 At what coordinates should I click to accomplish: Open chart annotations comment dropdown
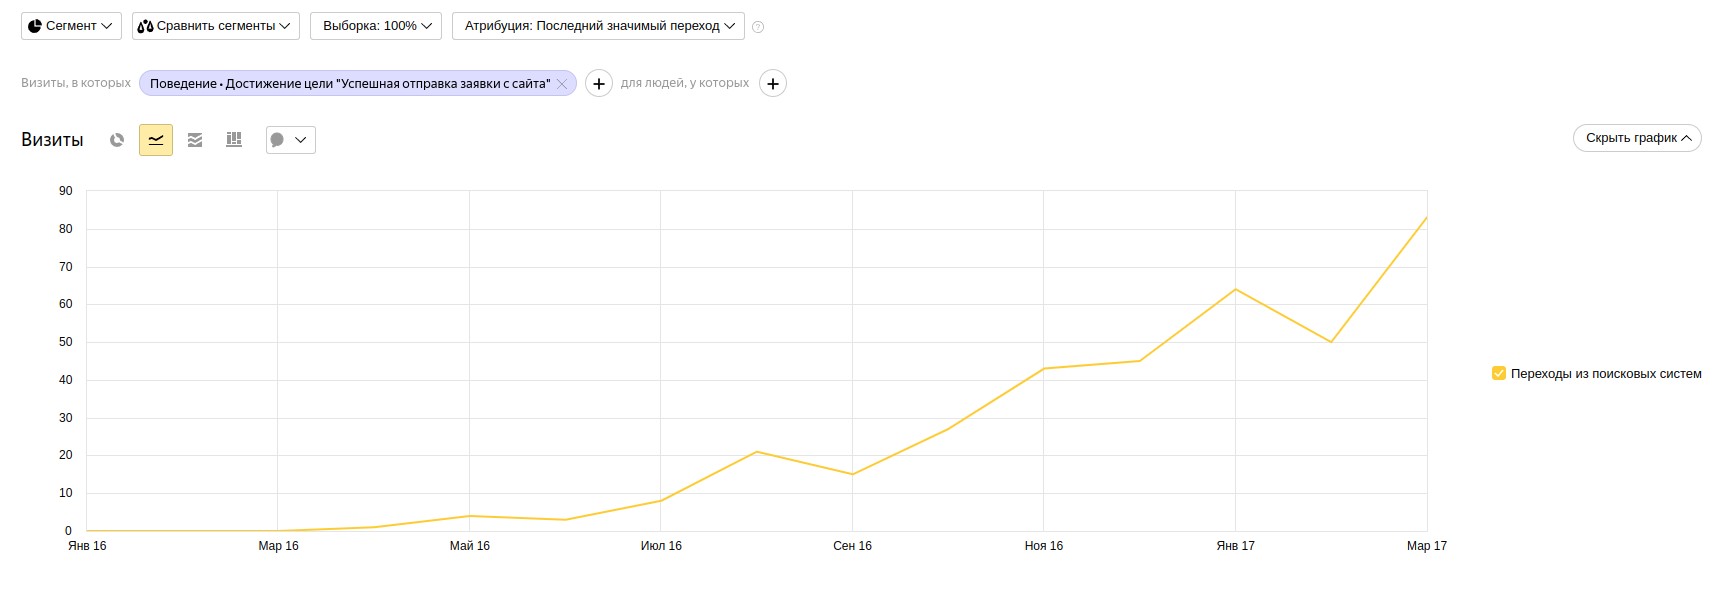coord(290,140)
